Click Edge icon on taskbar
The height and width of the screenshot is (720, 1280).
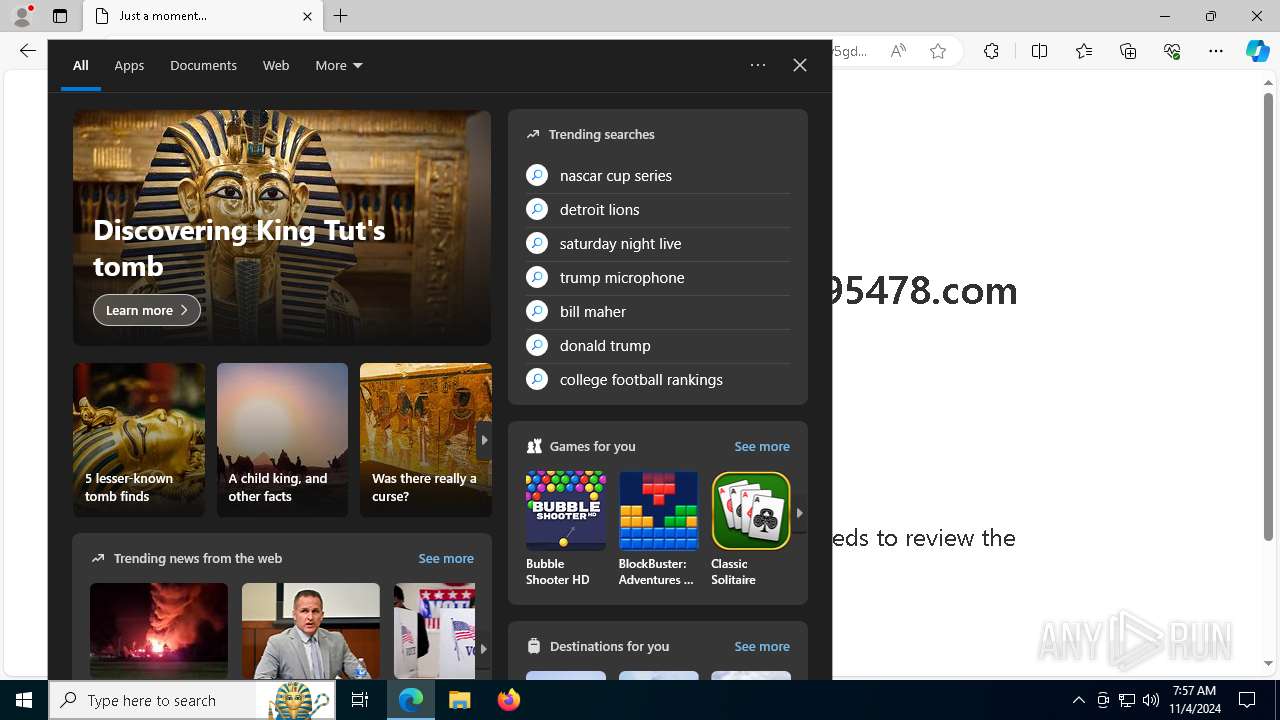411,700
